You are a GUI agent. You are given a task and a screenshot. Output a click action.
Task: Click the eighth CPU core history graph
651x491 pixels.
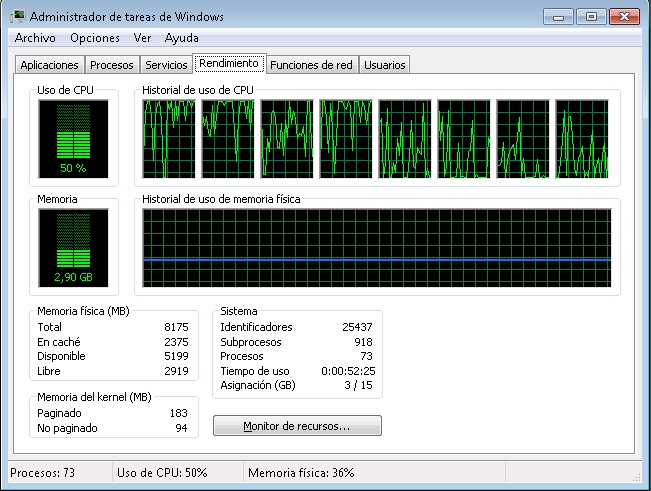(x=582, y=139)
